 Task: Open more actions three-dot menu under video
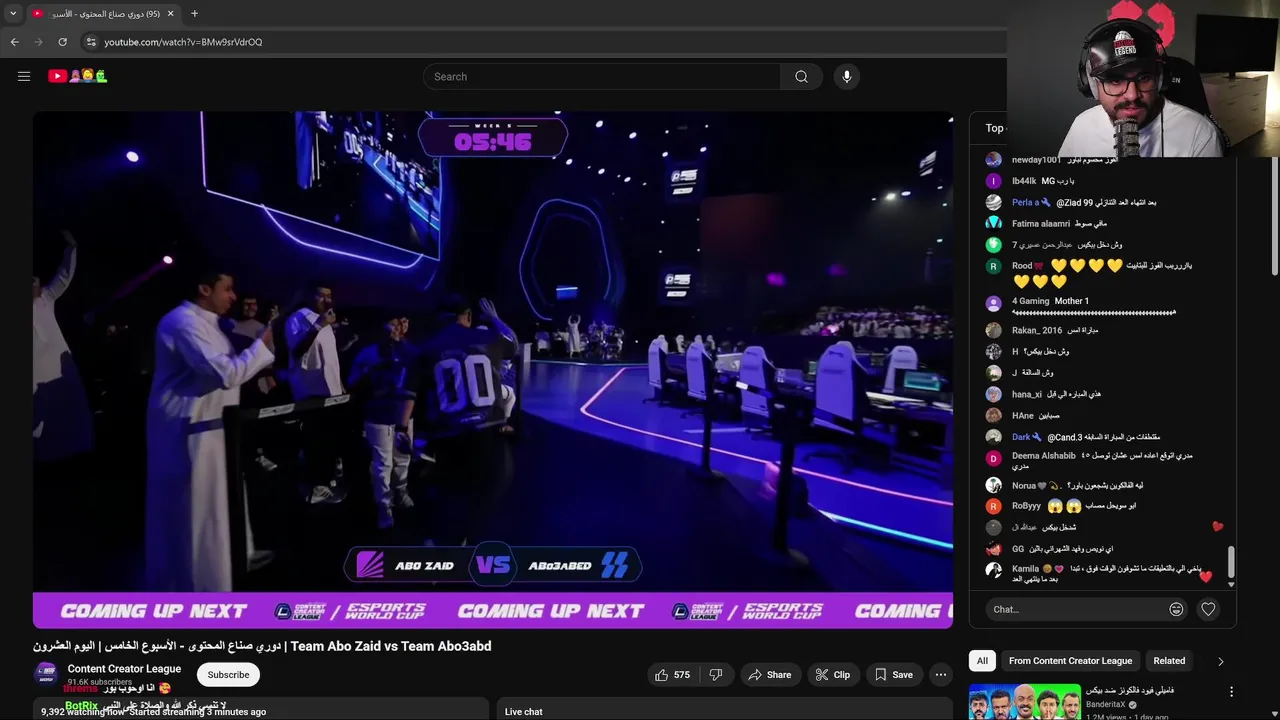941,675
